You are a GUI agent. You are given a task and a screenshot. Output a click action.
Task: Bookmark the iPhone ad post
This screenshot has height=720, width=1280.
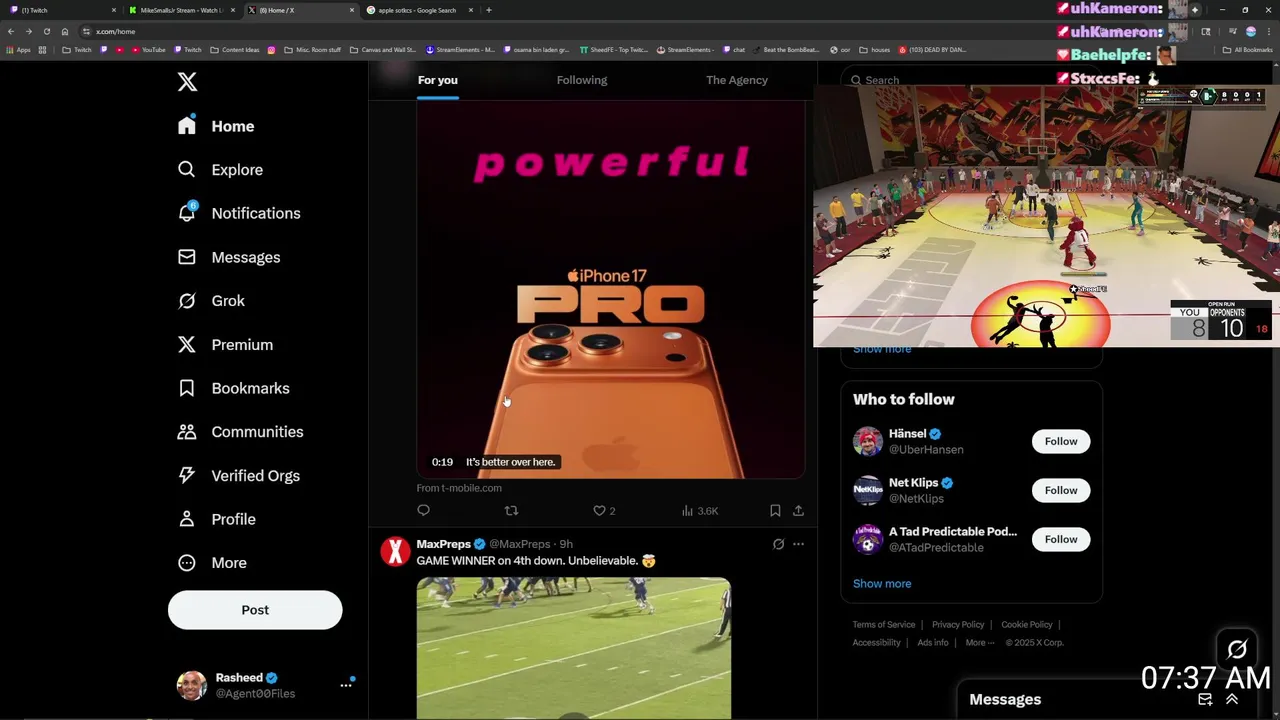(x=775, y=511)
